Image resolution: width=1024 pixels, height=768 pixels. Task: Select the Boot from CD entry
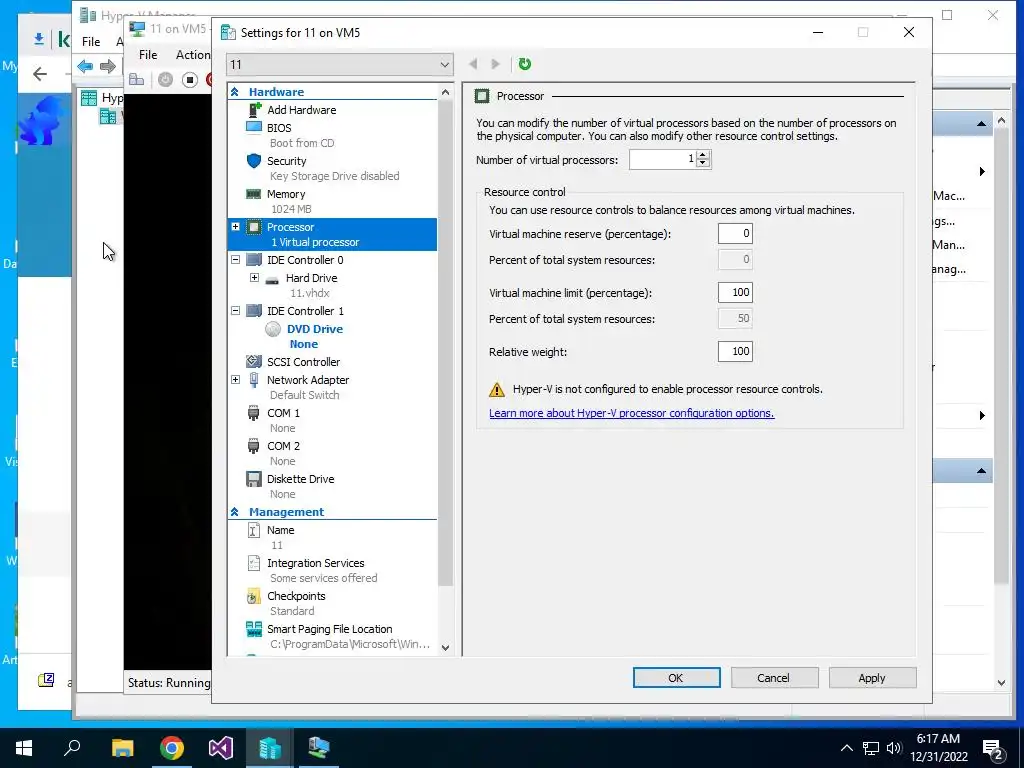click(302, 143)
